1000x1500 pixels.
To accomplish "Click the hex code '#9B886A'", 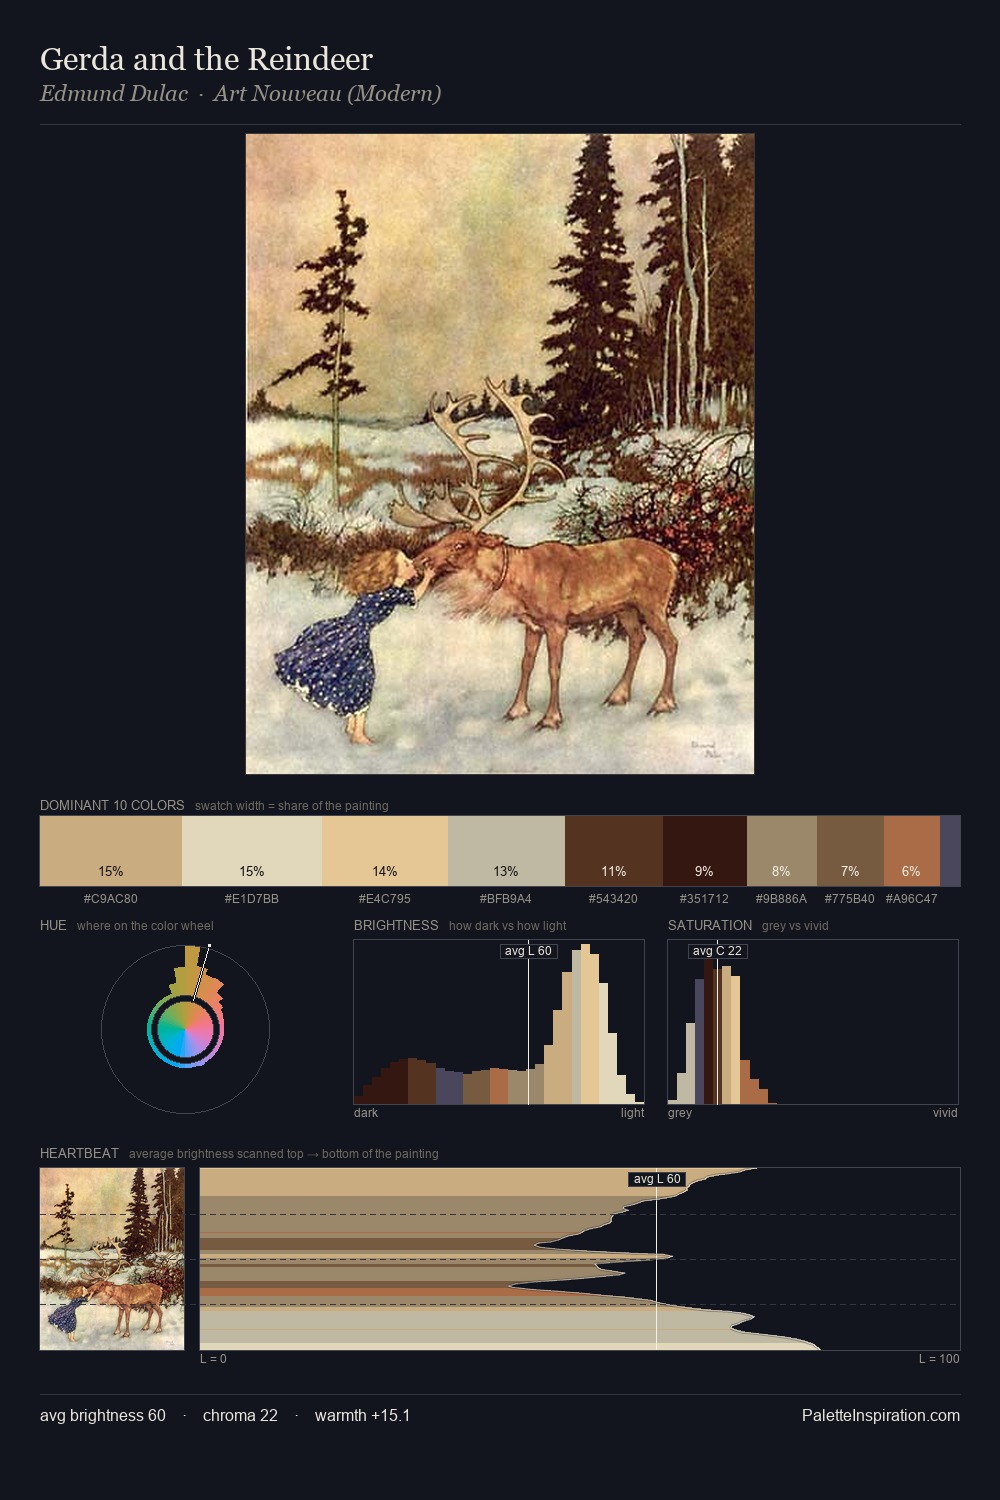I will click(781, 898).
